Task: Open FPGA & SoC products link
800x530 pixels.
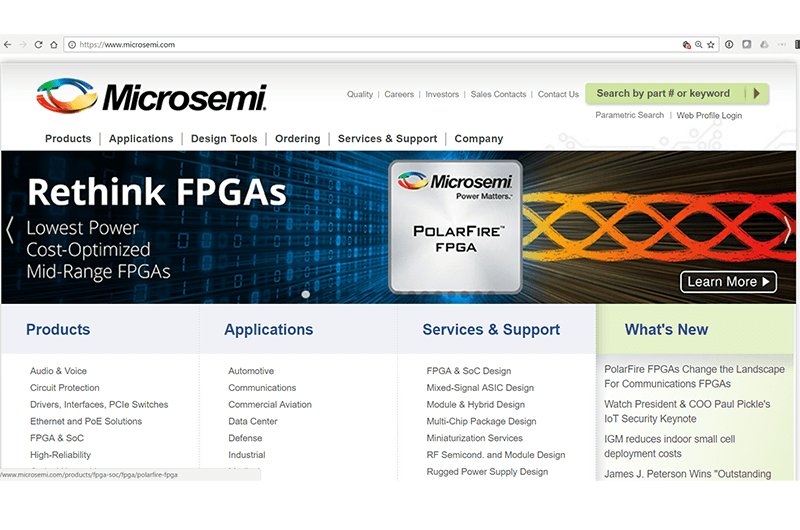Action: point(57,438)
